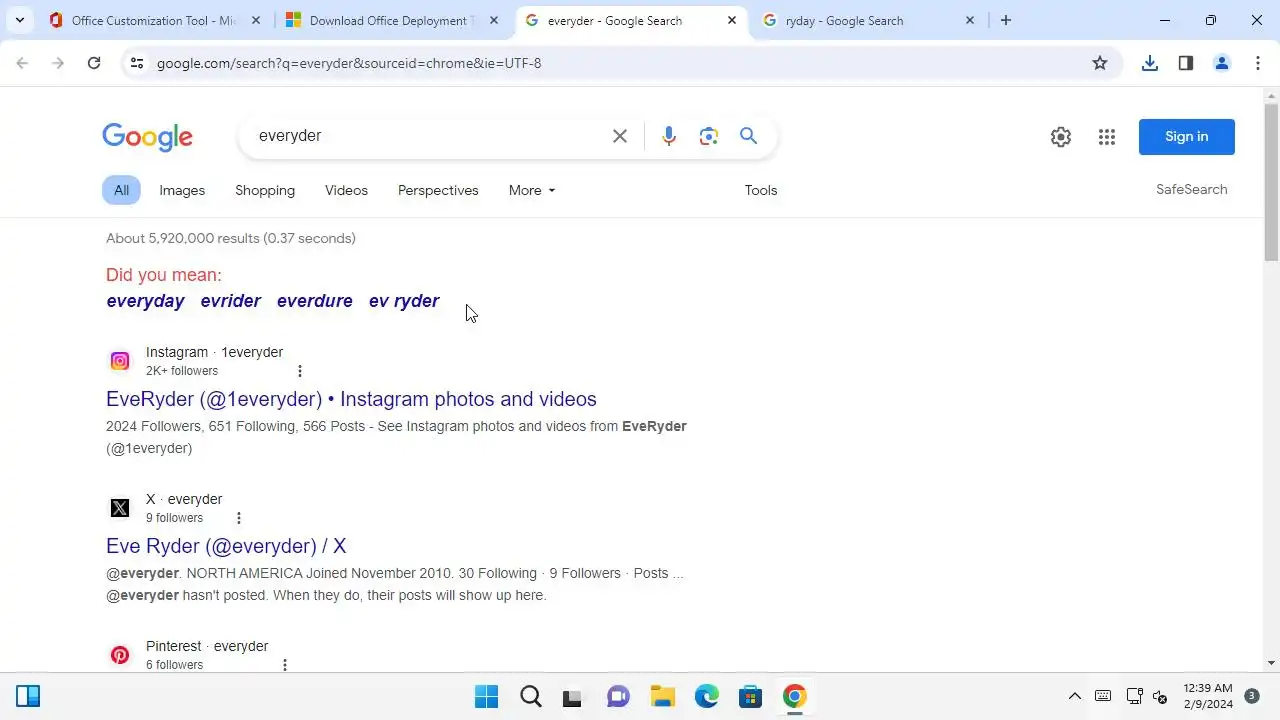
Task: Open more options for X result
Action: [238, 518]
